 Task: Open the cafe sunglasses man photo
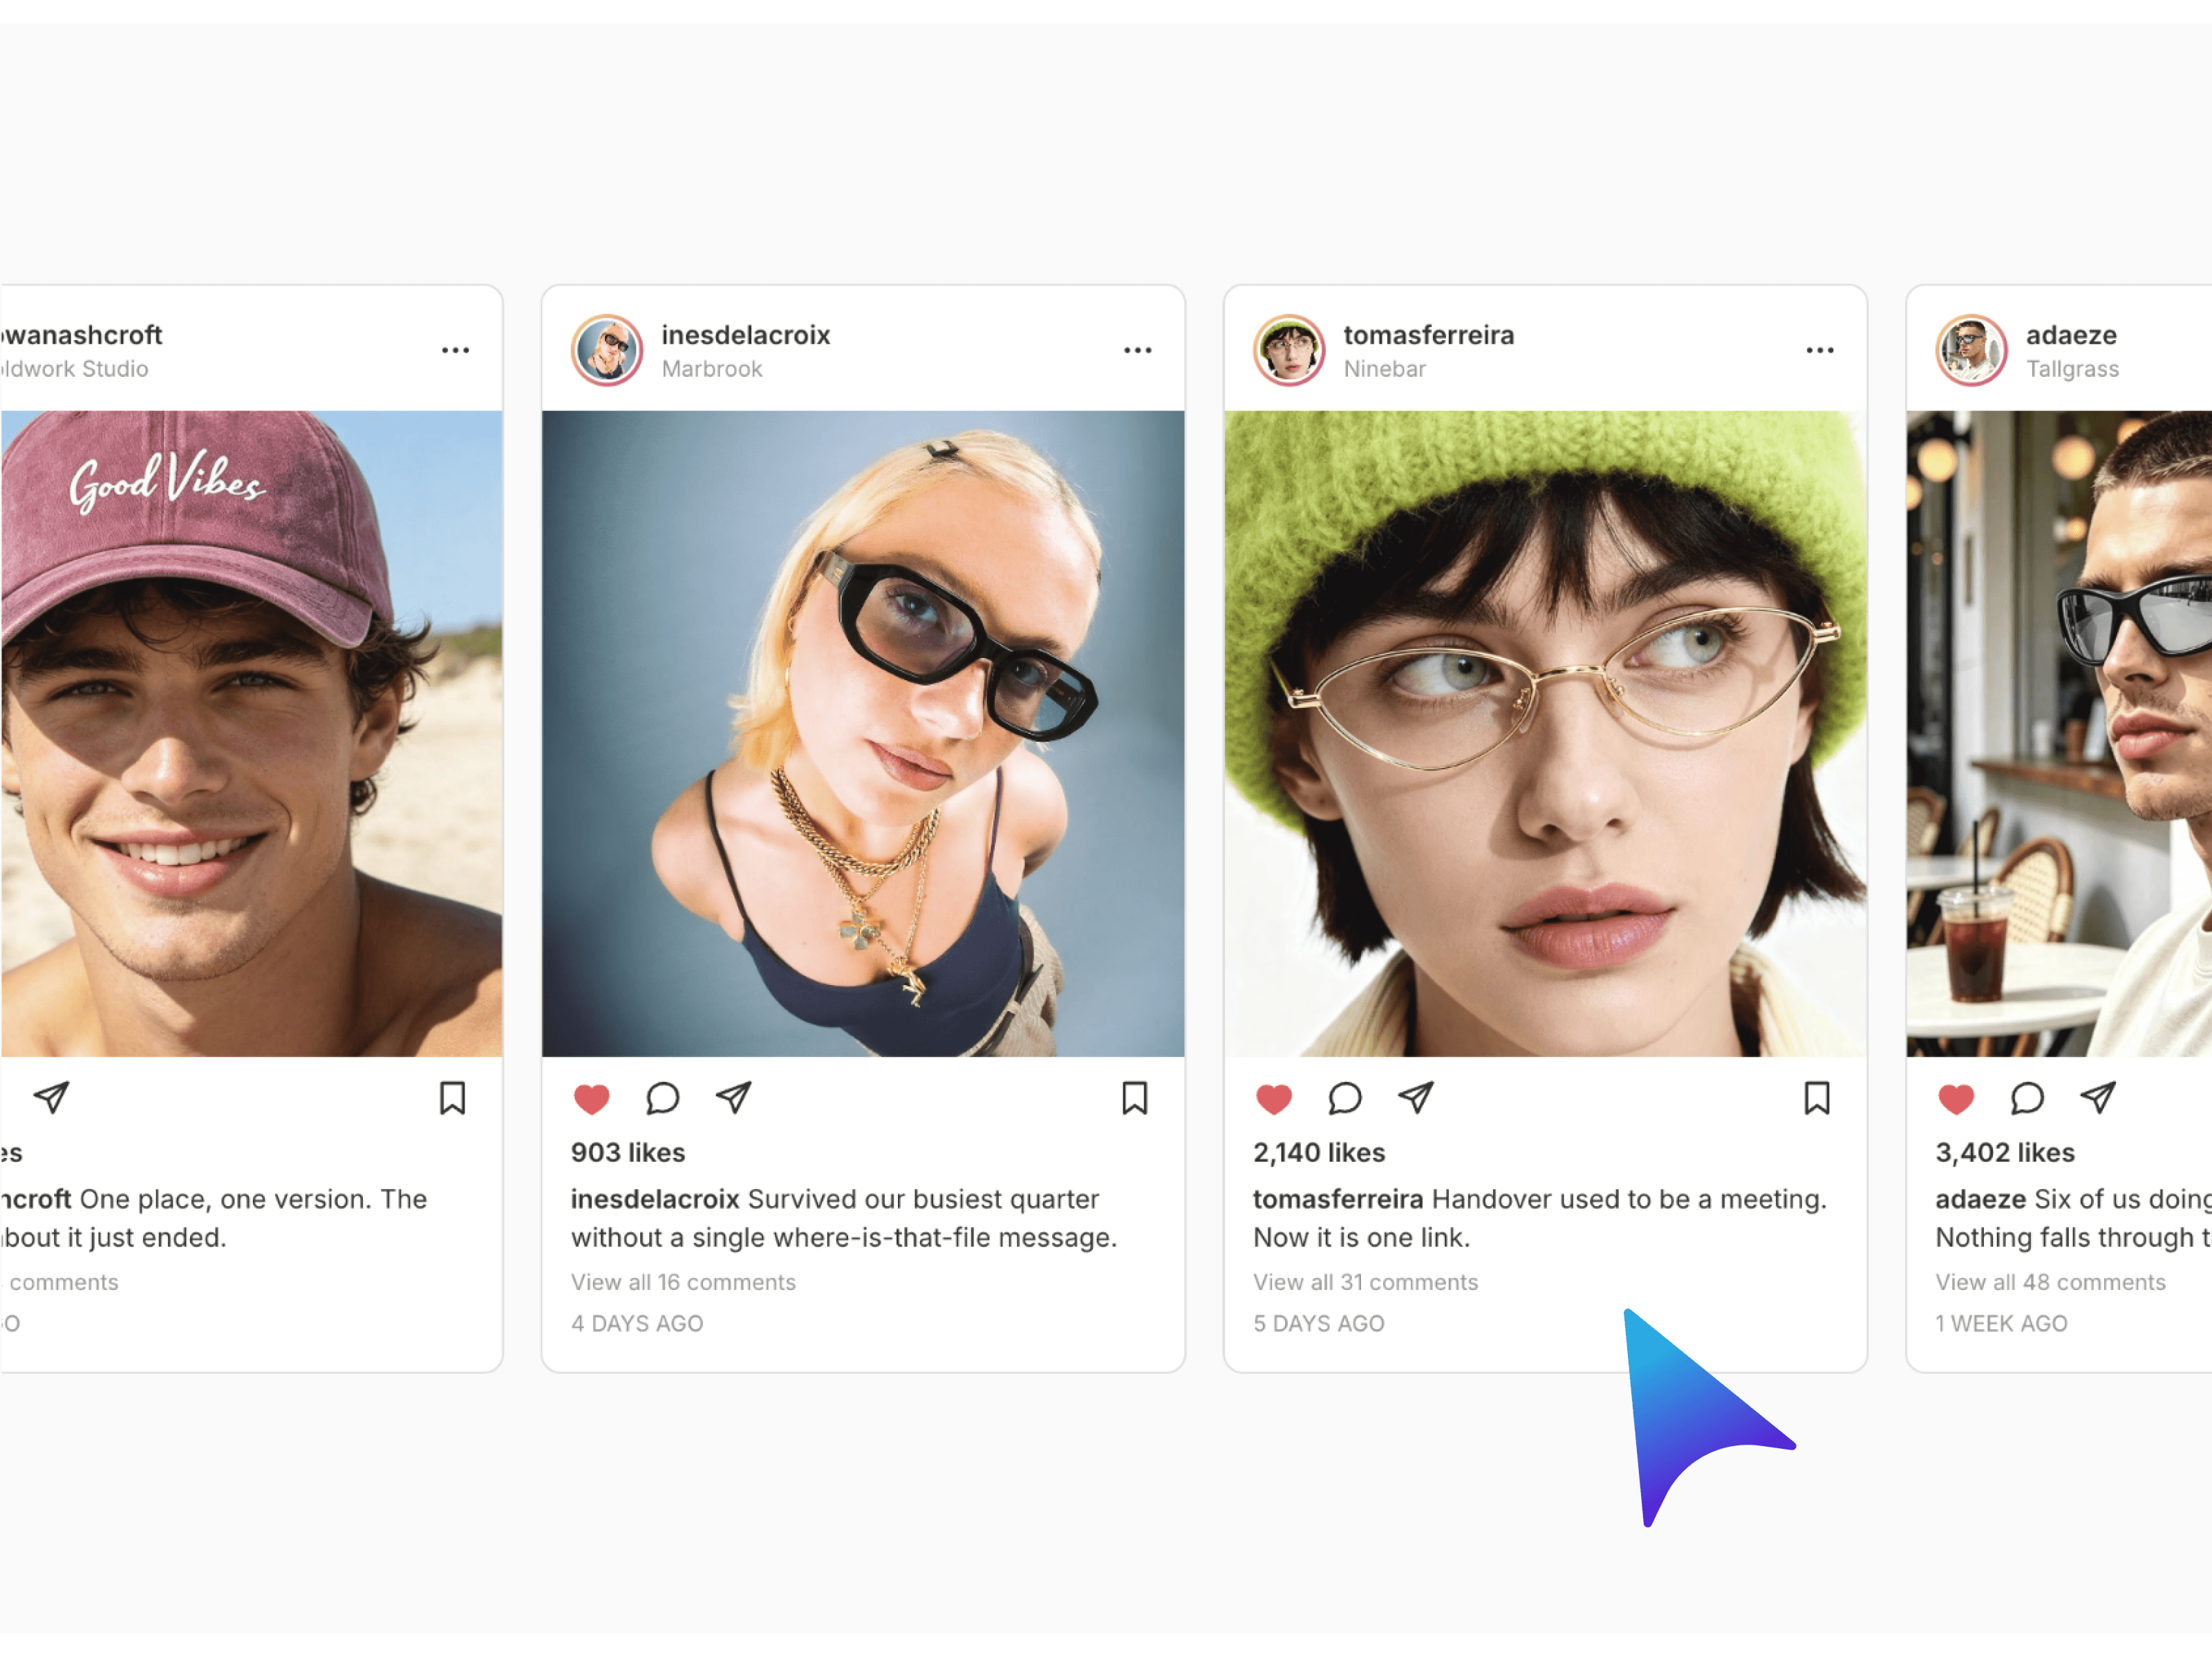click(x=2059, y=733)
